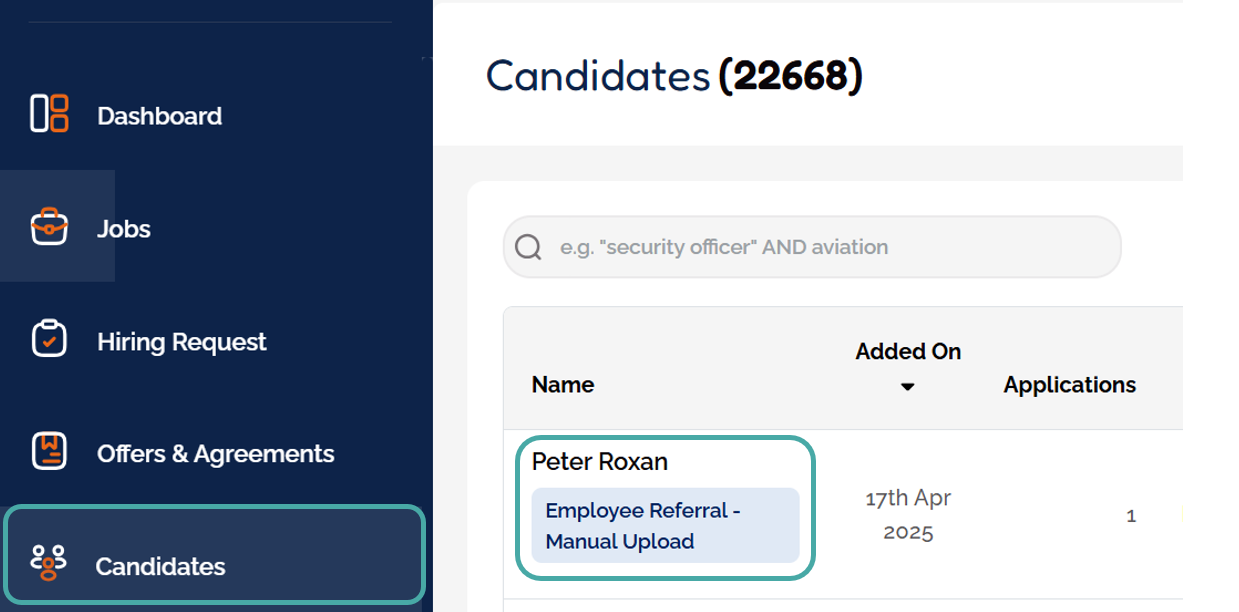
Task: Select the Candidates menu label
Action: tap(161, 567)
